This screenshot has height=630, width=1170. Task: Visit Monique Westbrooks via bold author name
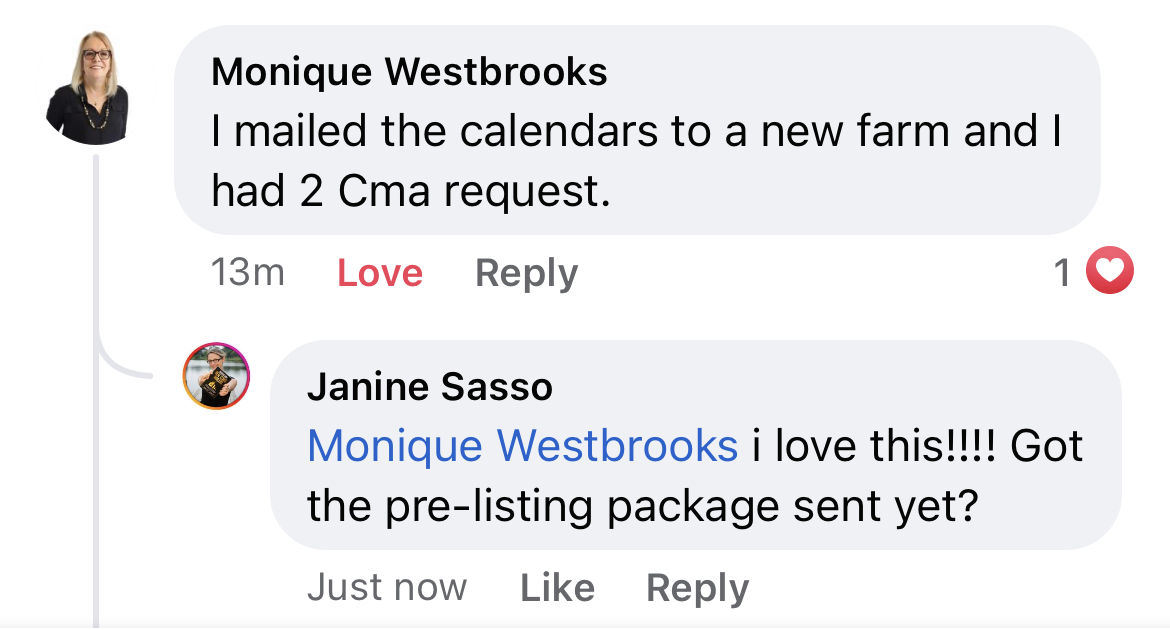[x=410, y=72]
